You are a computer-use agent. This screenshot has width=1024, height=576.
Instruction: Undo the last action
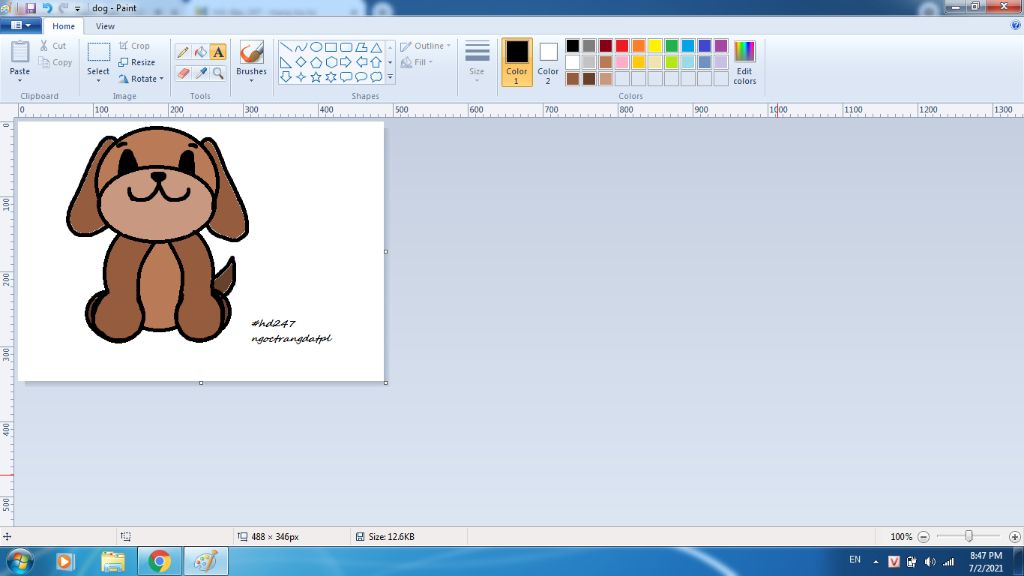47,8
